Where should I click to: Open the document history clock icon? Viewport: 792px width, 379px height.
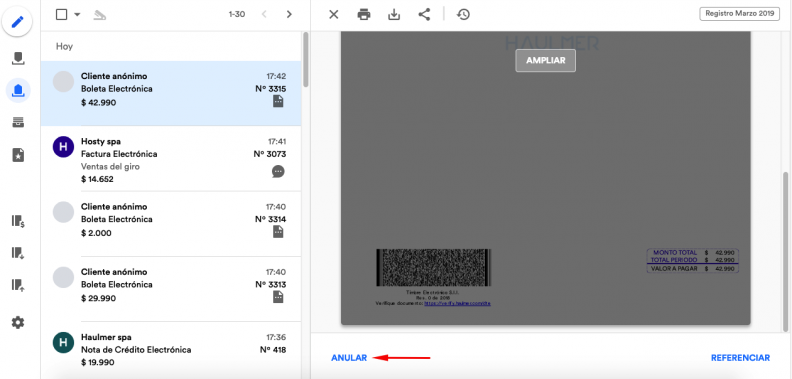463,15
